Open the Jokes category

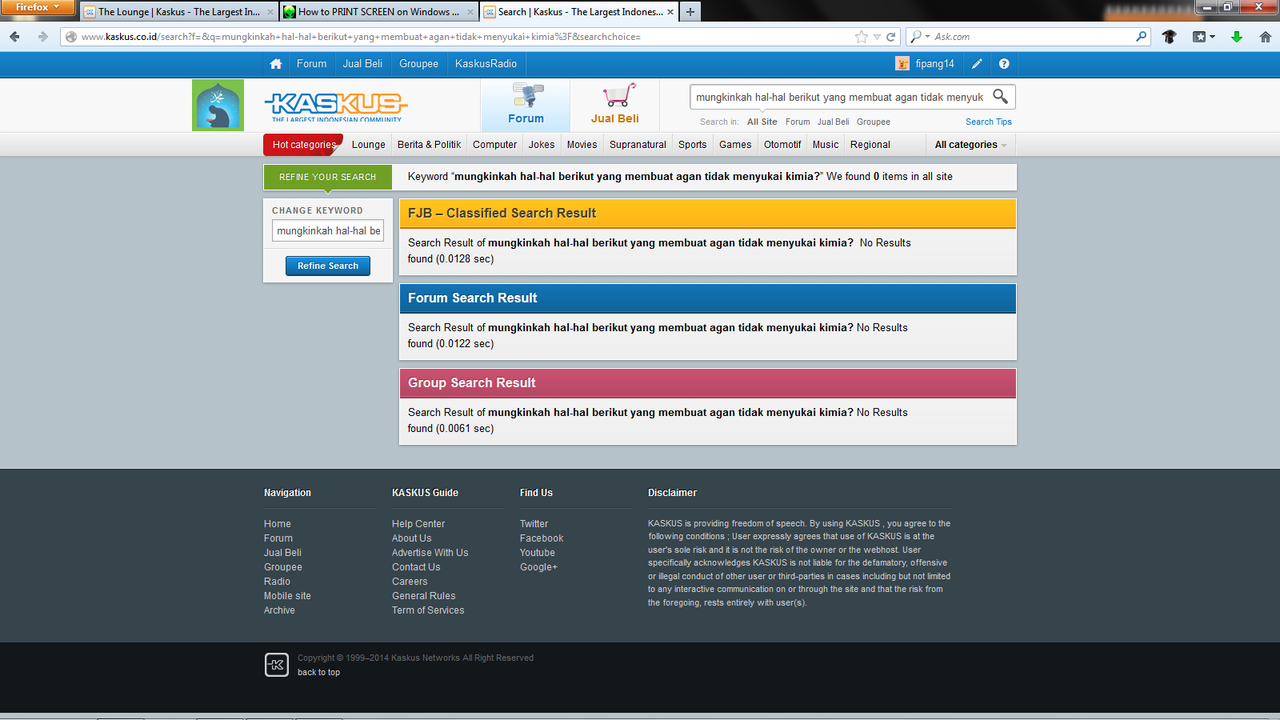pyautogui.click(x=542, y=145)
